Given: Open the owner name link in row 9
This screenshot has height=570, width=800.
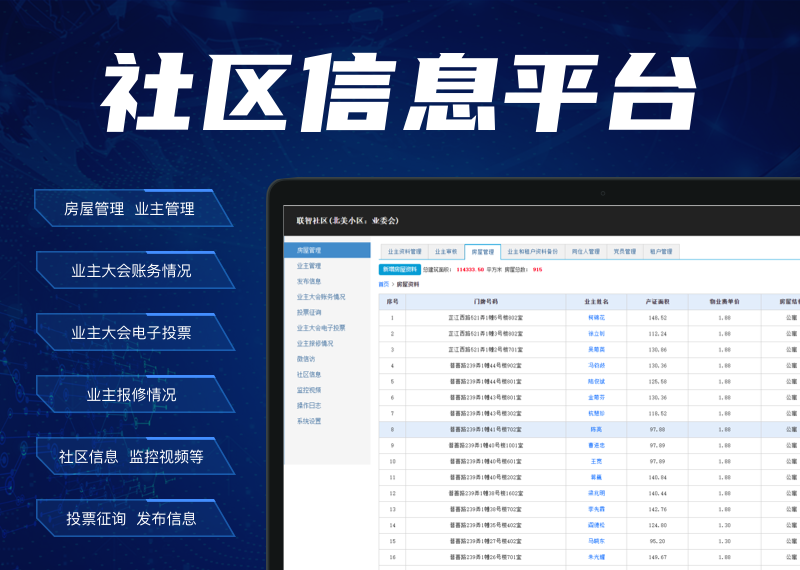Looking at the screenshot, I should (596, 445).
